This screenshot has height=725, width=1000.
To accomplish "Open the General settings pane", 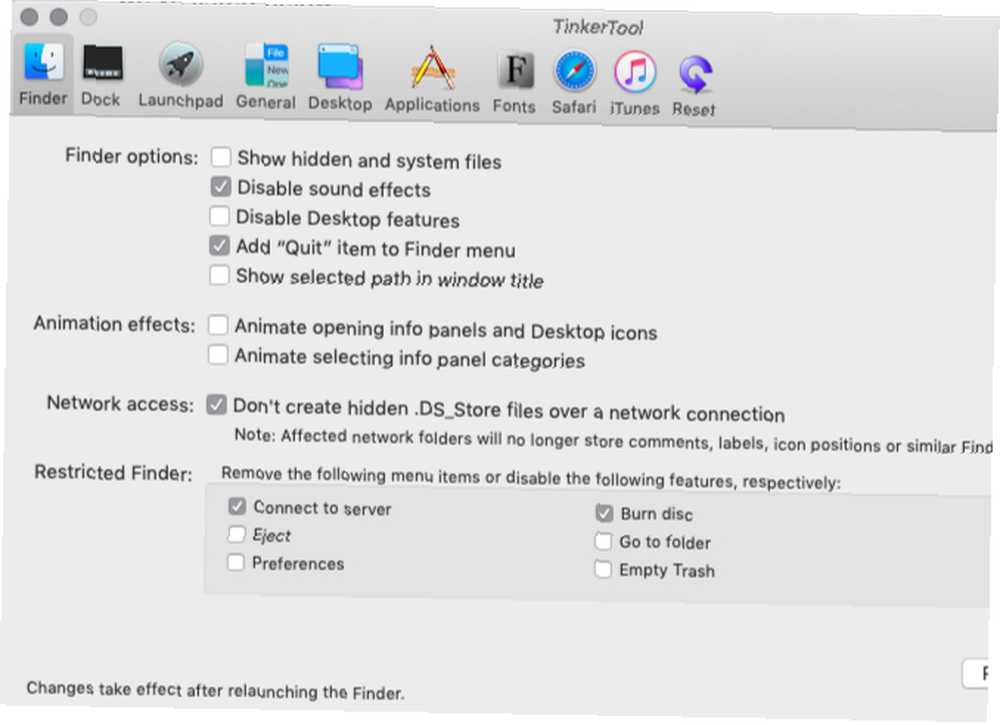I will pos(266,77).
